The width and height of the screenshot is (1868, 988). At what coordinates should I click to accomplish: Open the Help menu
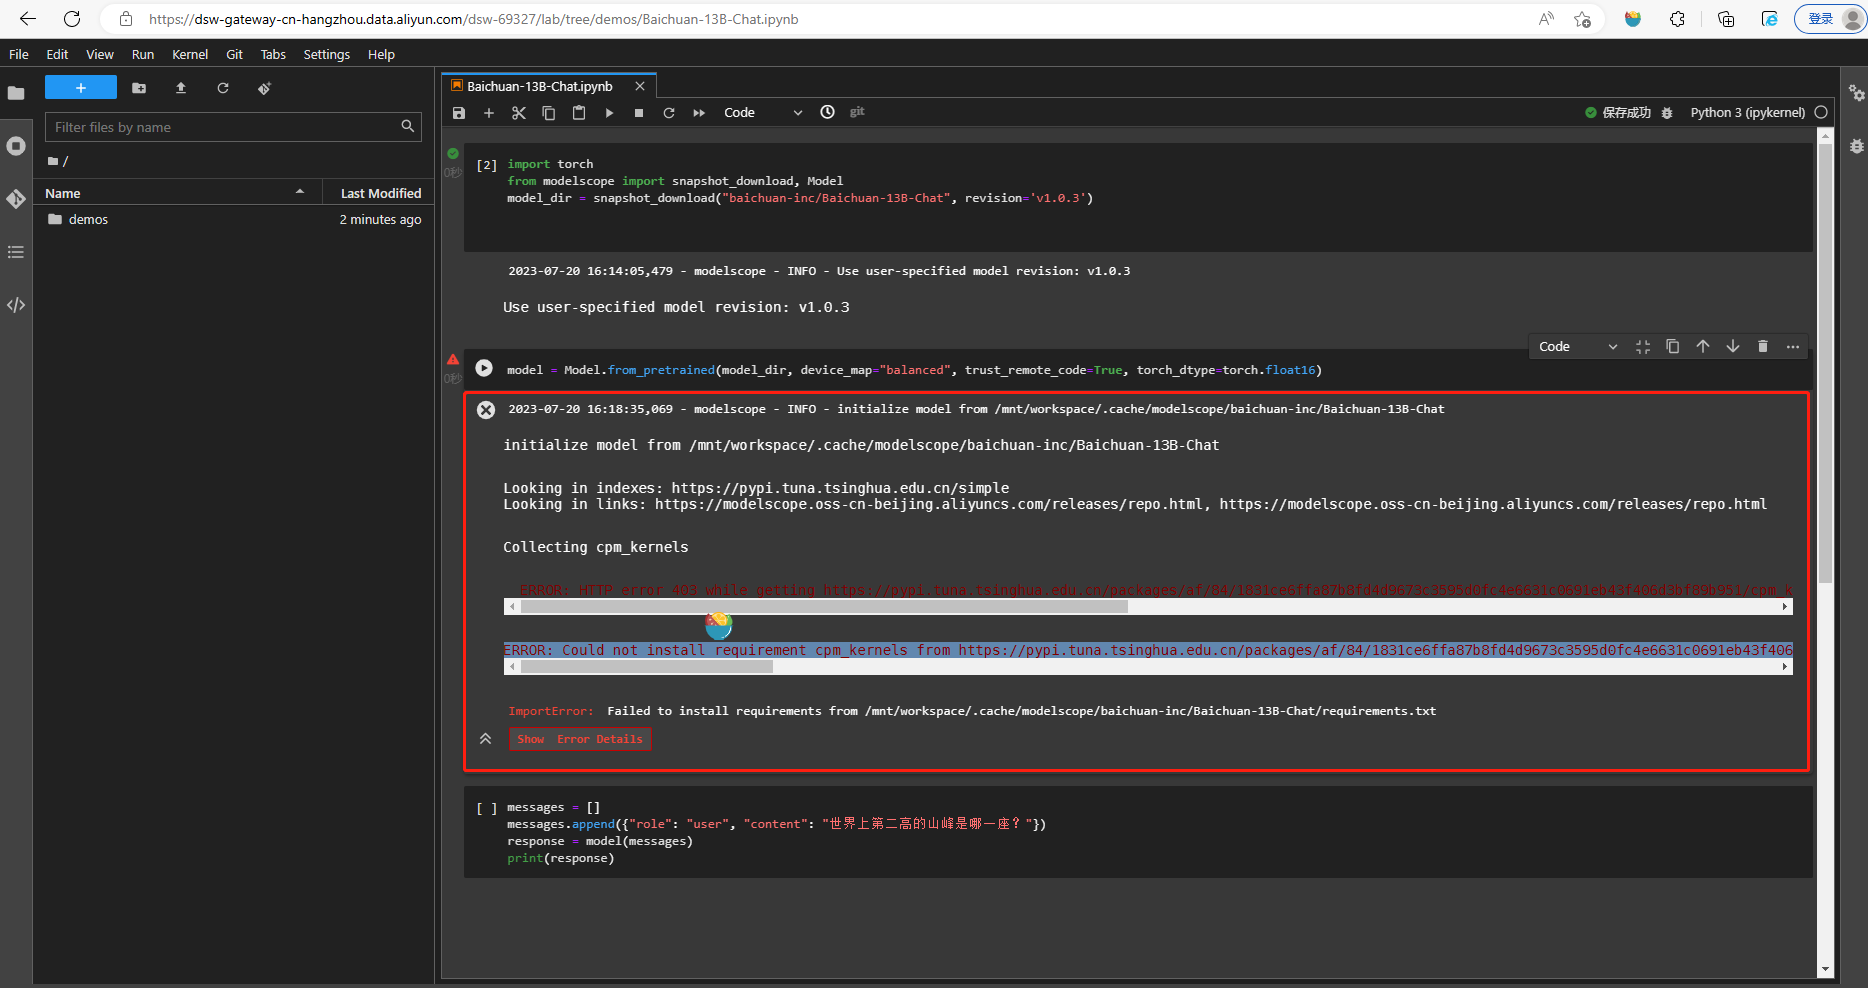(x=381, y=54)
